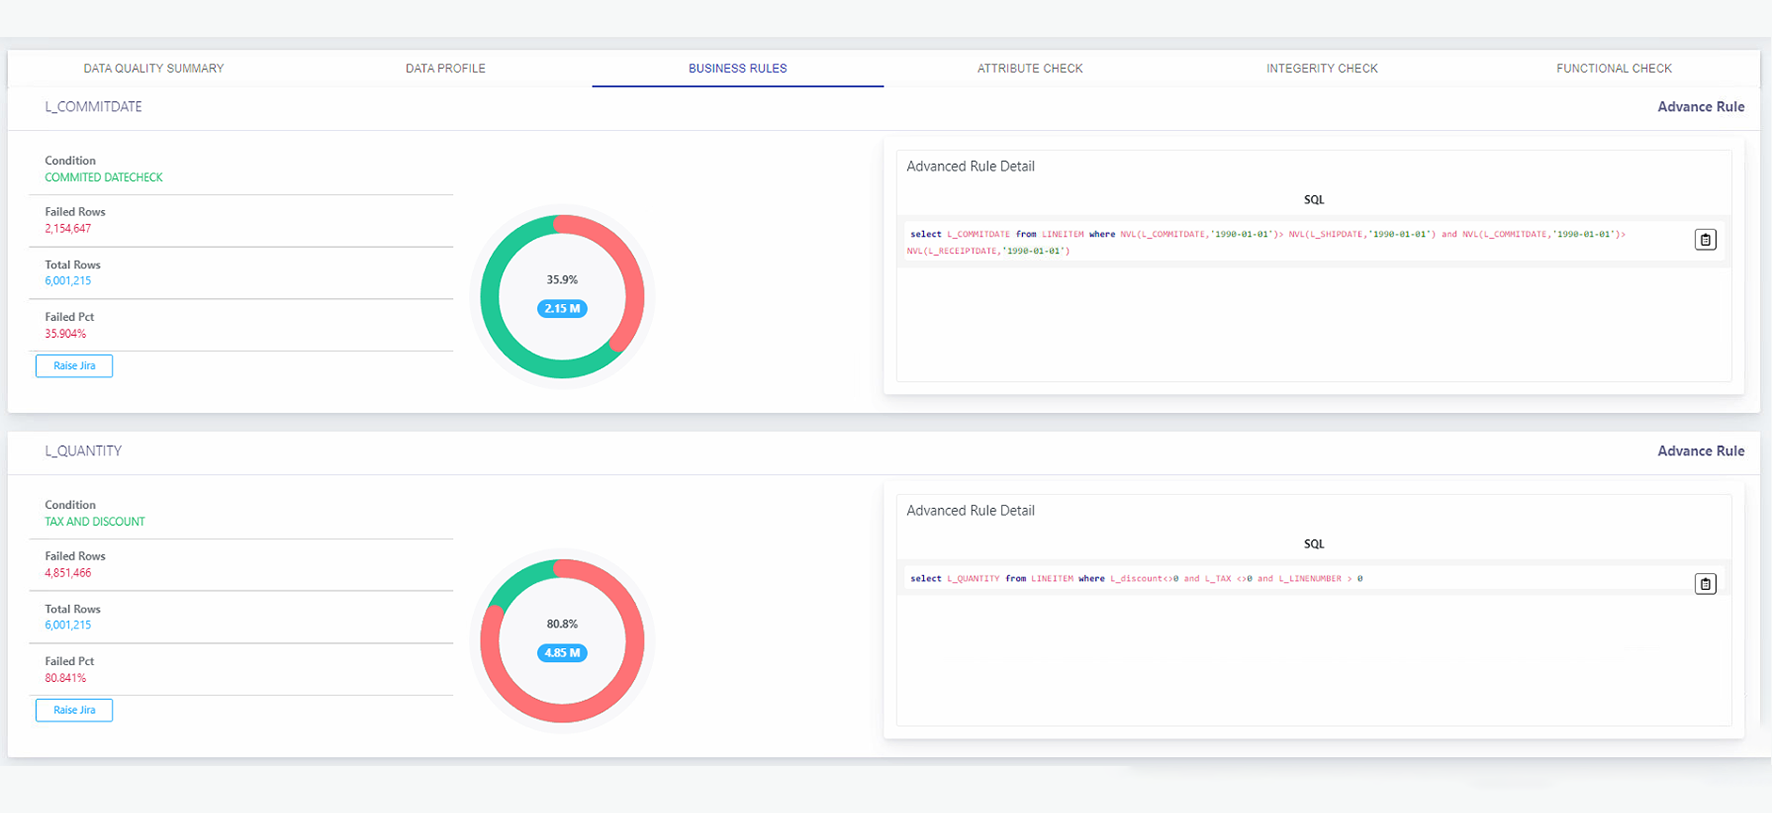Copy the L_COMMITDATE SQL query to clipboard
Screen dimensions: 1772x813
[1705, 240]
